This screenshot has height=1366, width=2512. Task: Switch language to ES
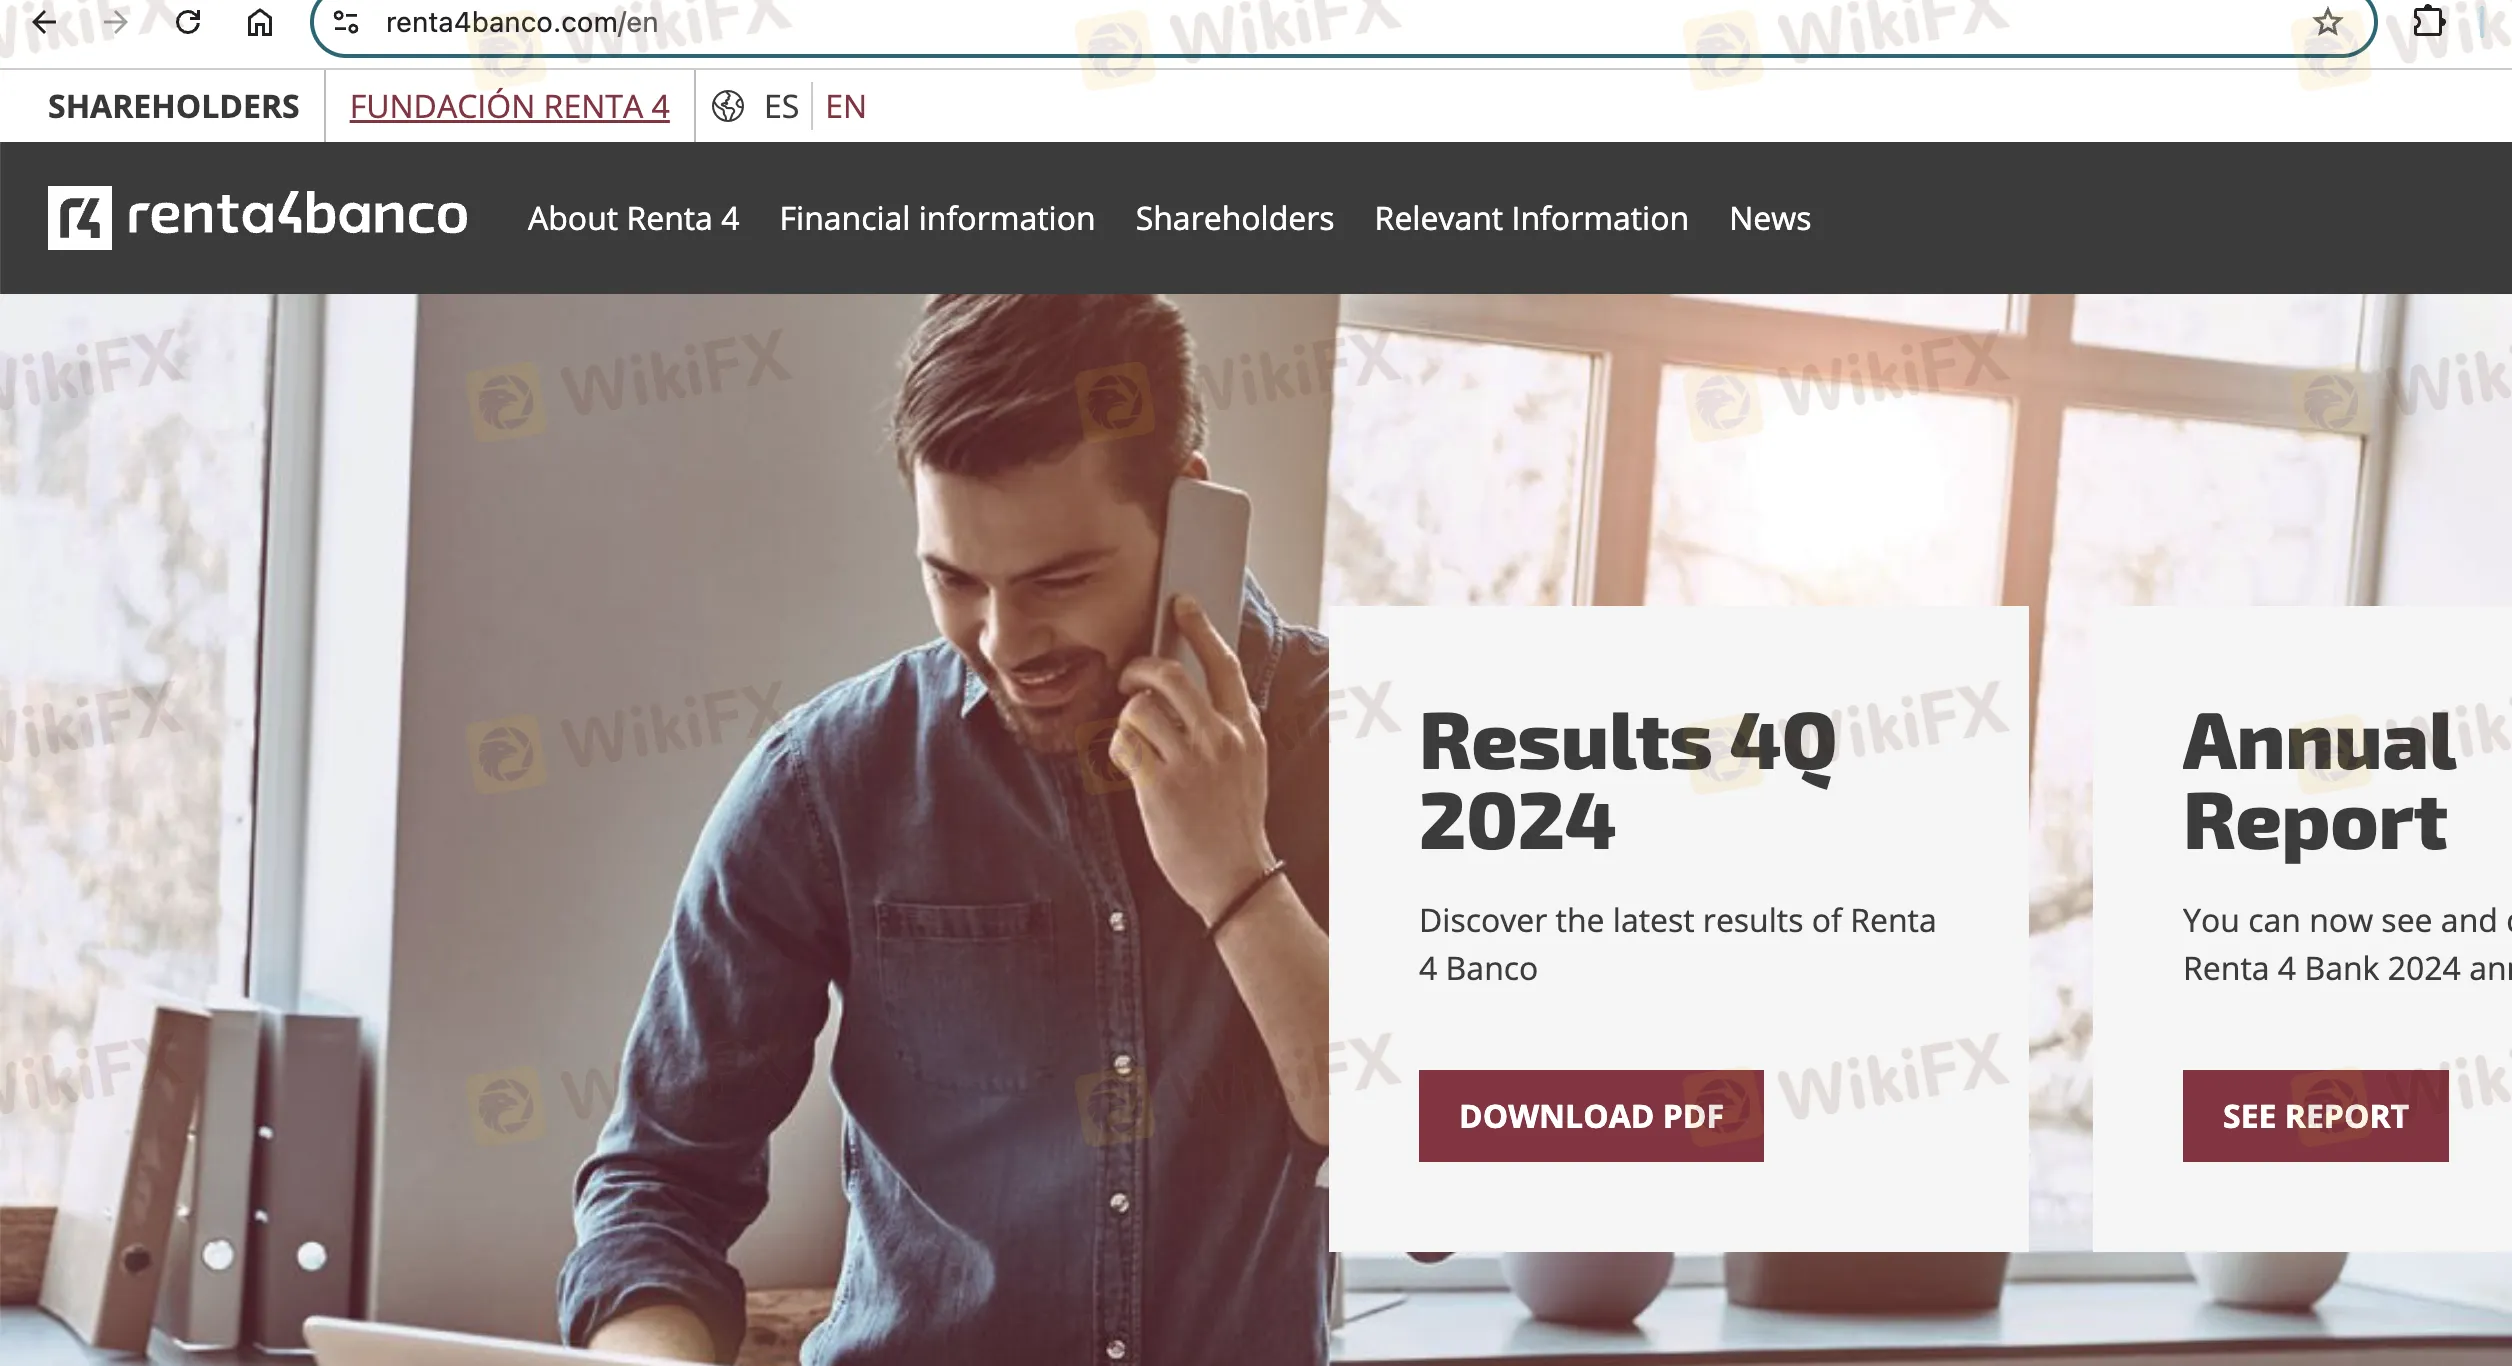[781, 106]
